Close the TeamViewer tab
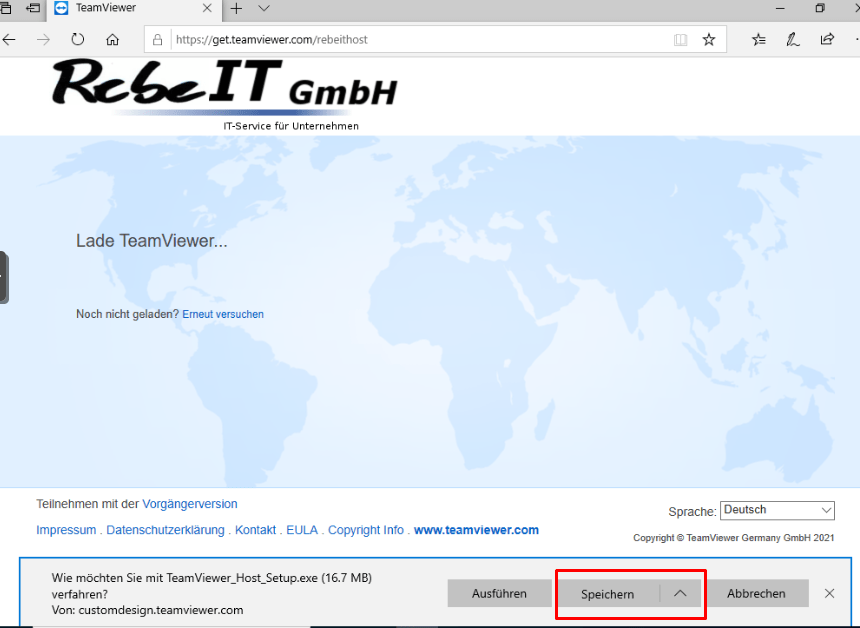This screenshot has height=628, width=860. click(x=207, y=8)
